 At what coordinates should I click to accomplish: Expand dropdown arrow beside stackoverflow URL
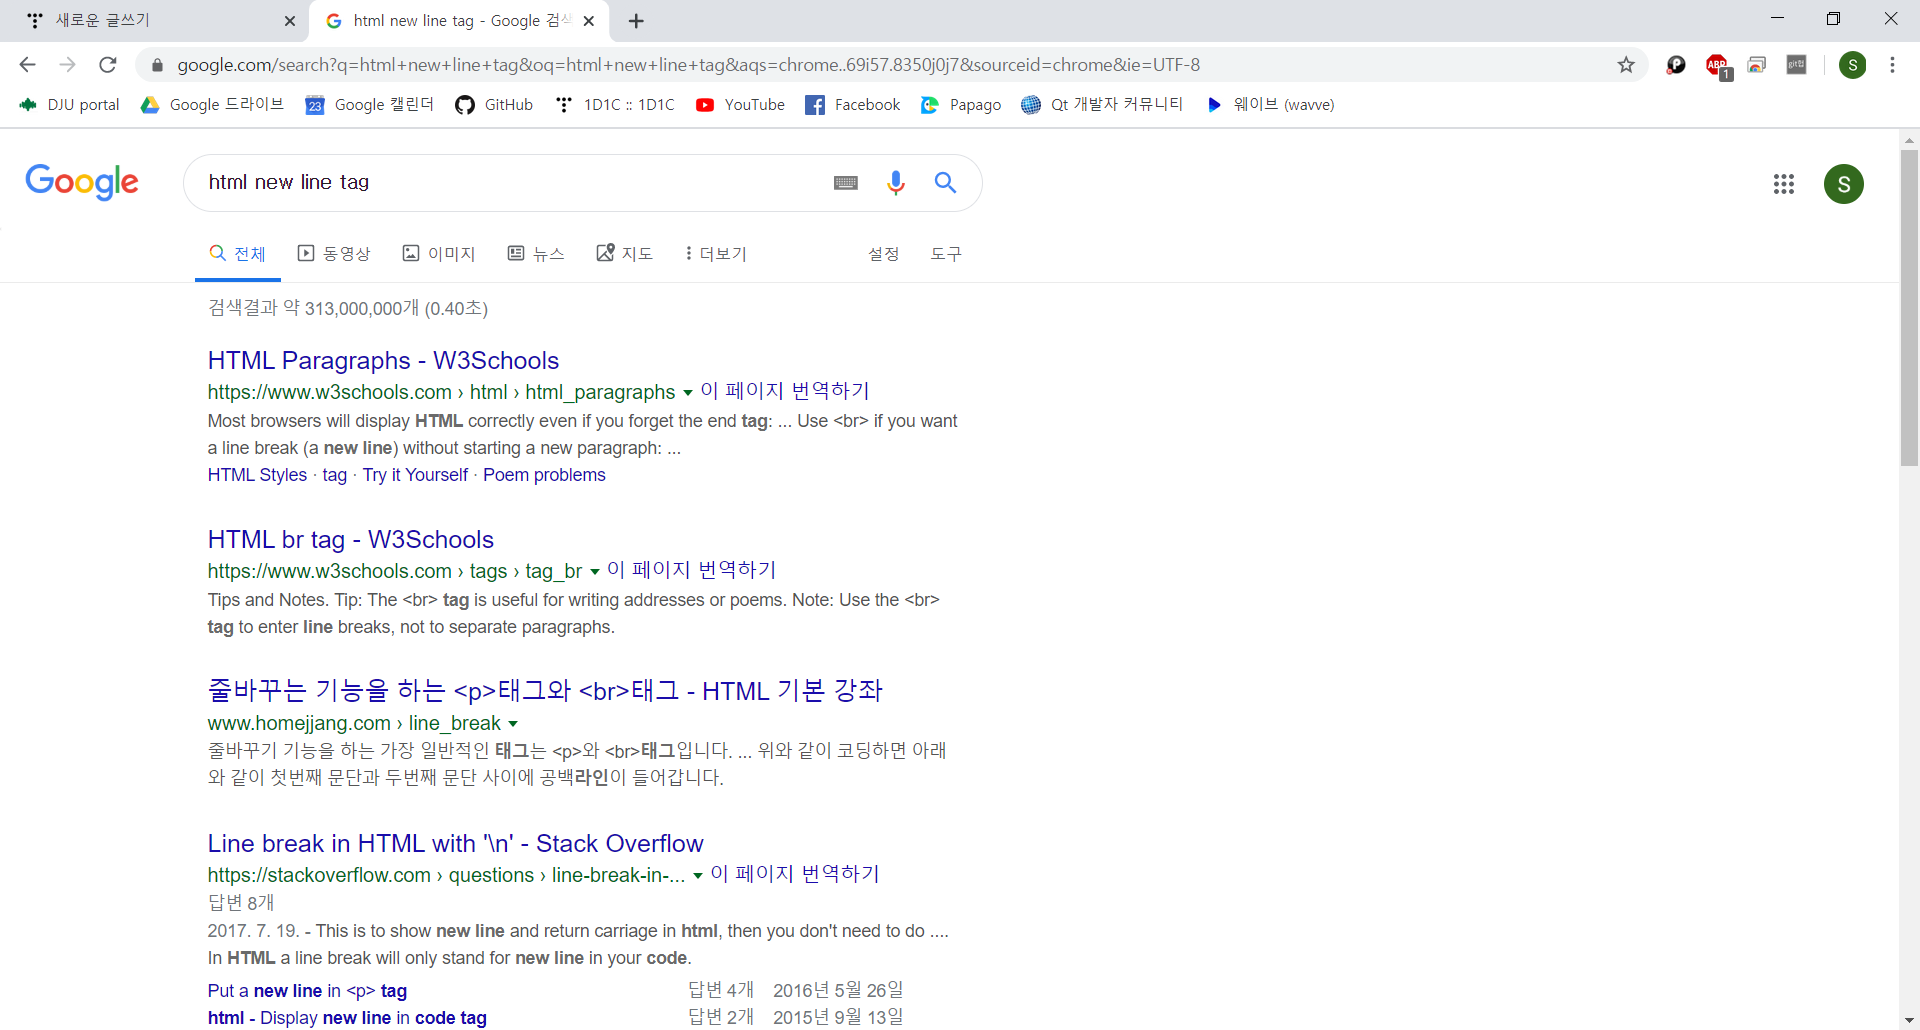tap(697, 876)
